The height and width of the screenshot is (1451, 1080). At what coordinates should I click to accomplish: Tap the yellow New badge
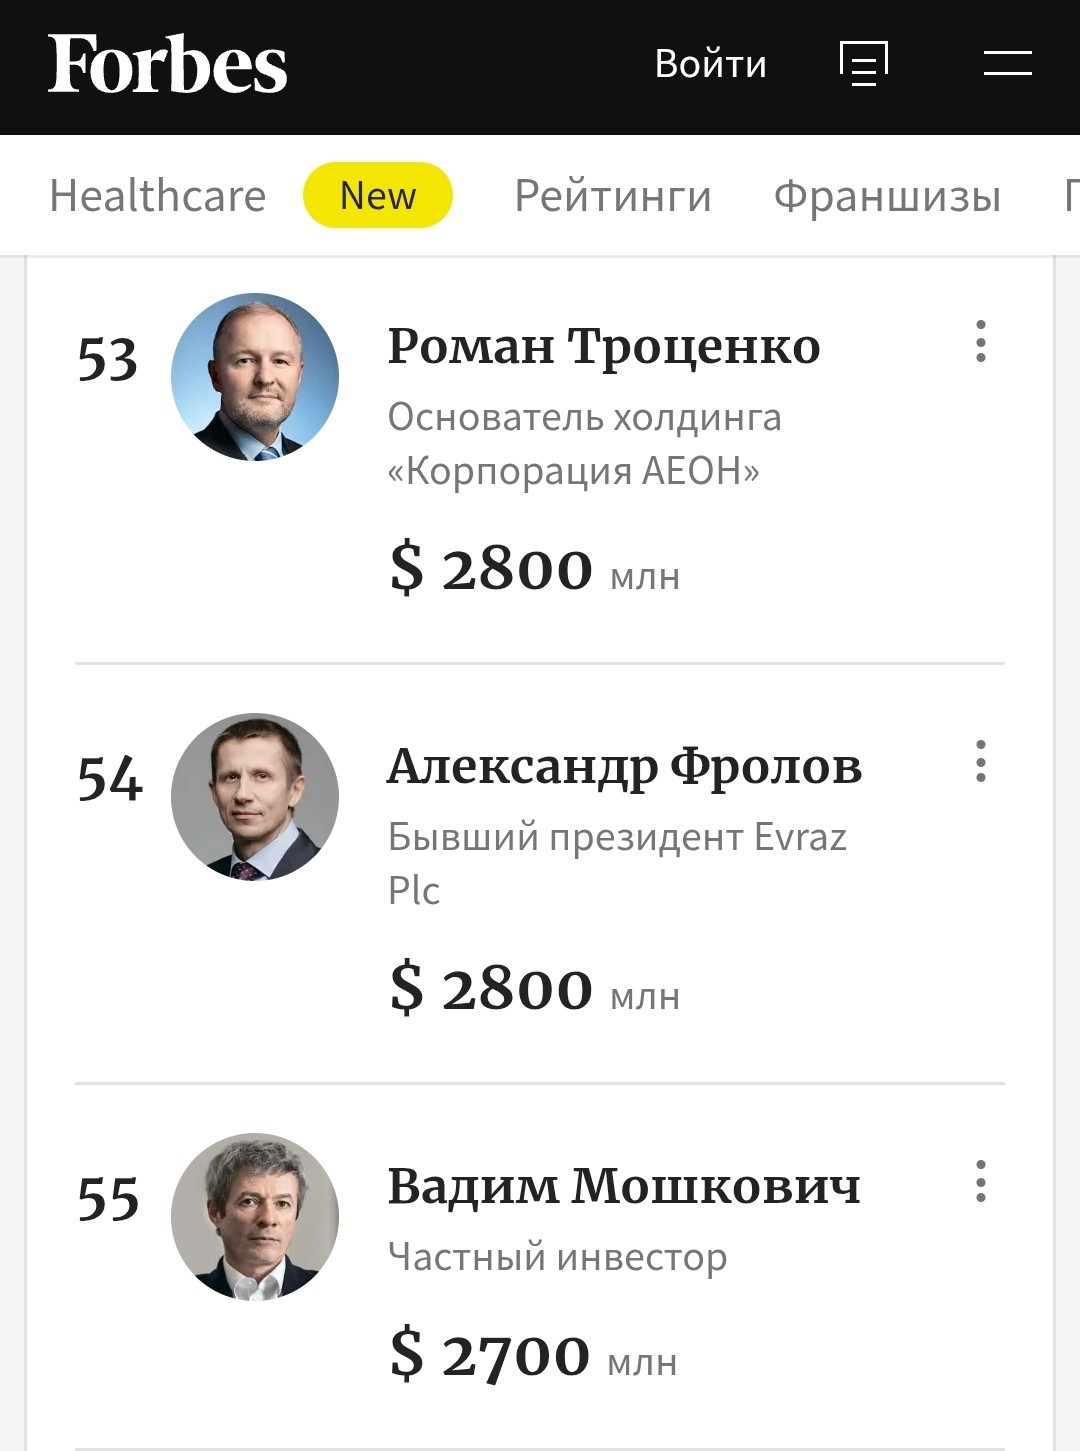pyautogui.click(x=378, y=195)
